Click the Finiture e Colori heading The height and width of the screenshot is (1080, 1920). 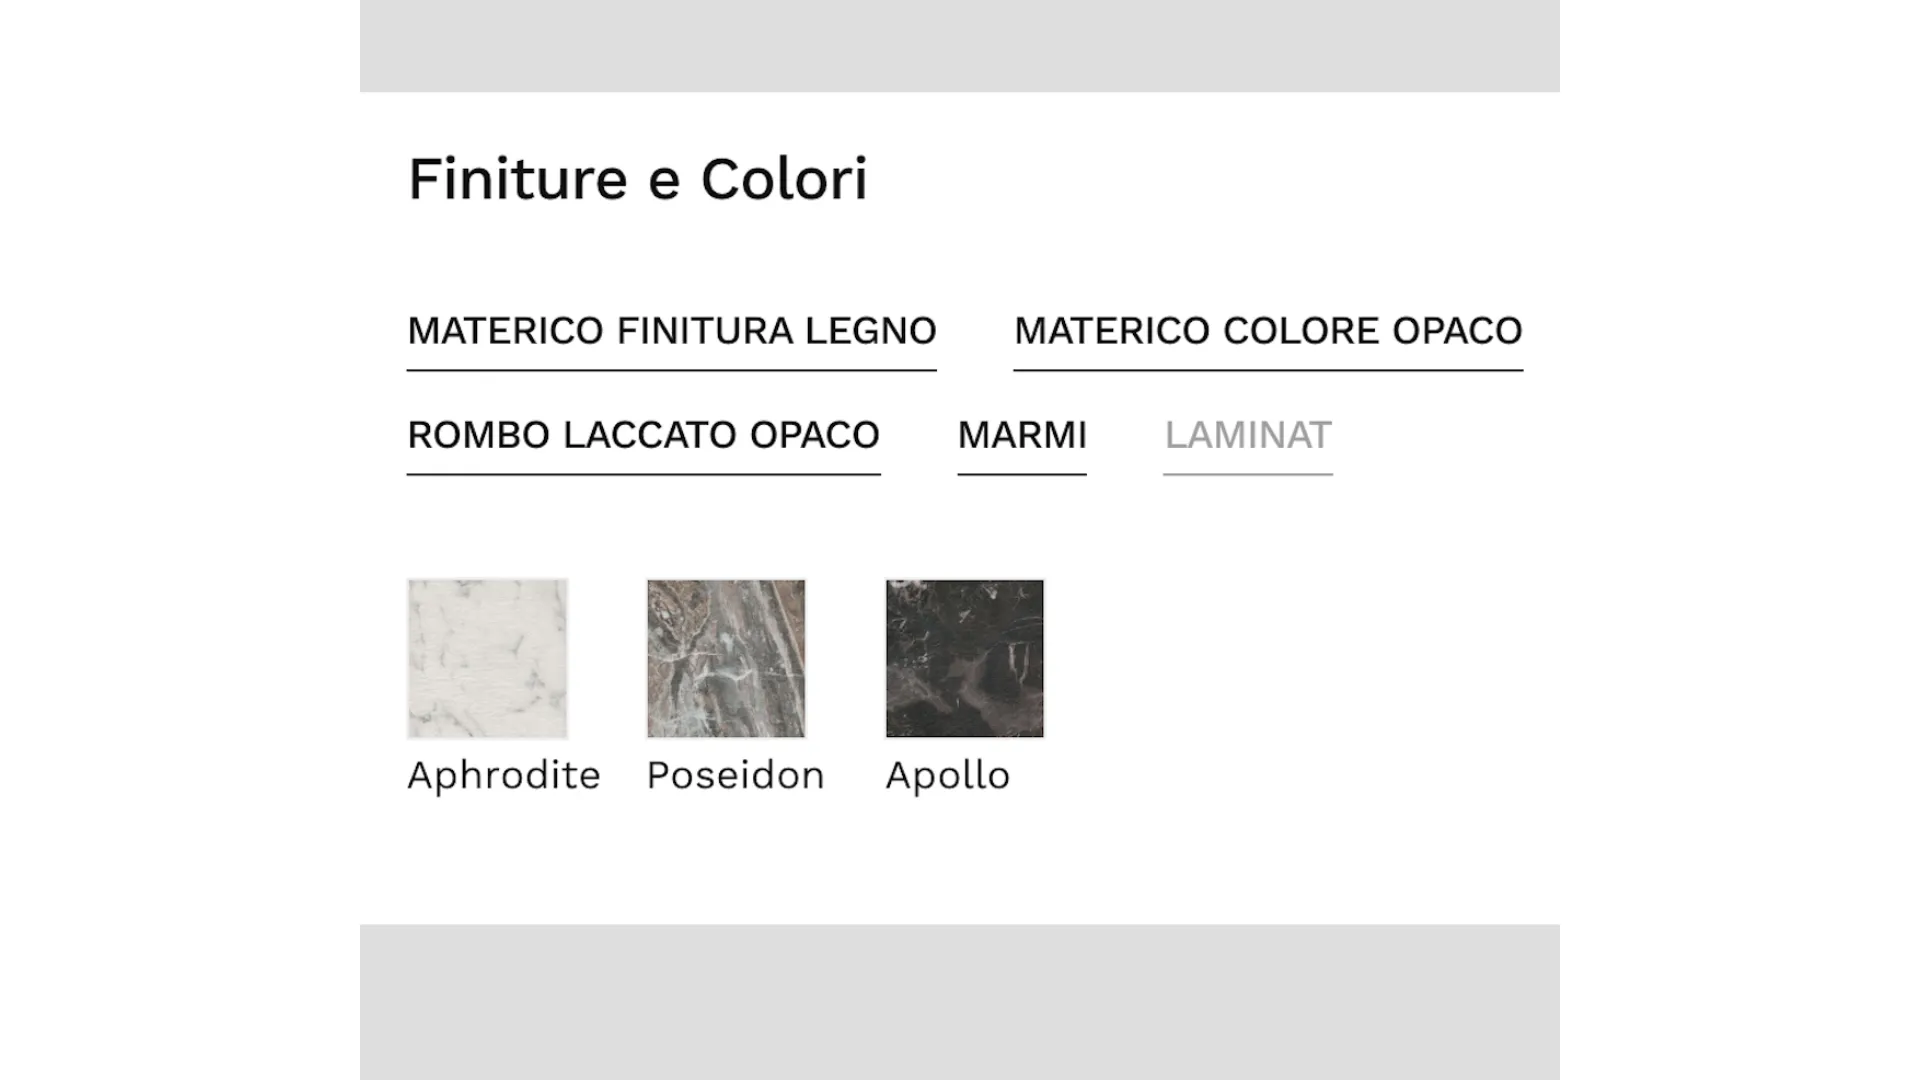[638, 179]
